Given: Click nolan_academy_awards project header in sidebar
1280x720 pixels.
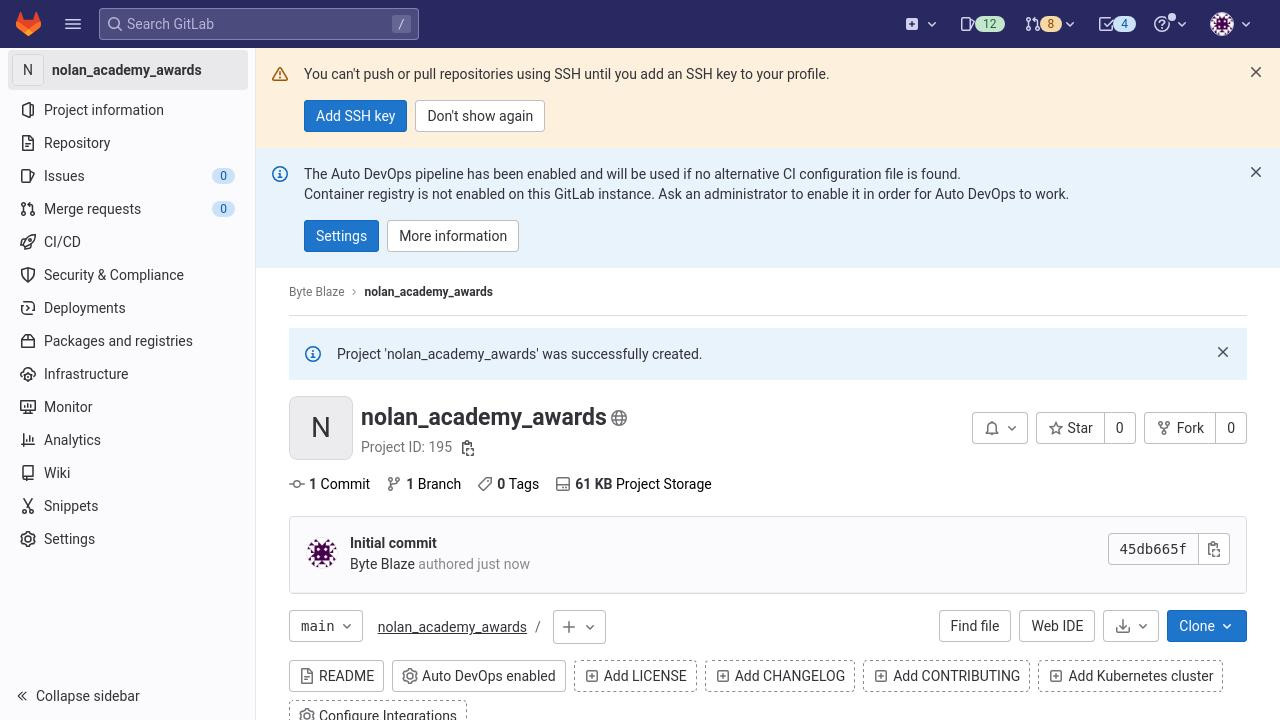Looking at the screenshot, I should point(128,70).
